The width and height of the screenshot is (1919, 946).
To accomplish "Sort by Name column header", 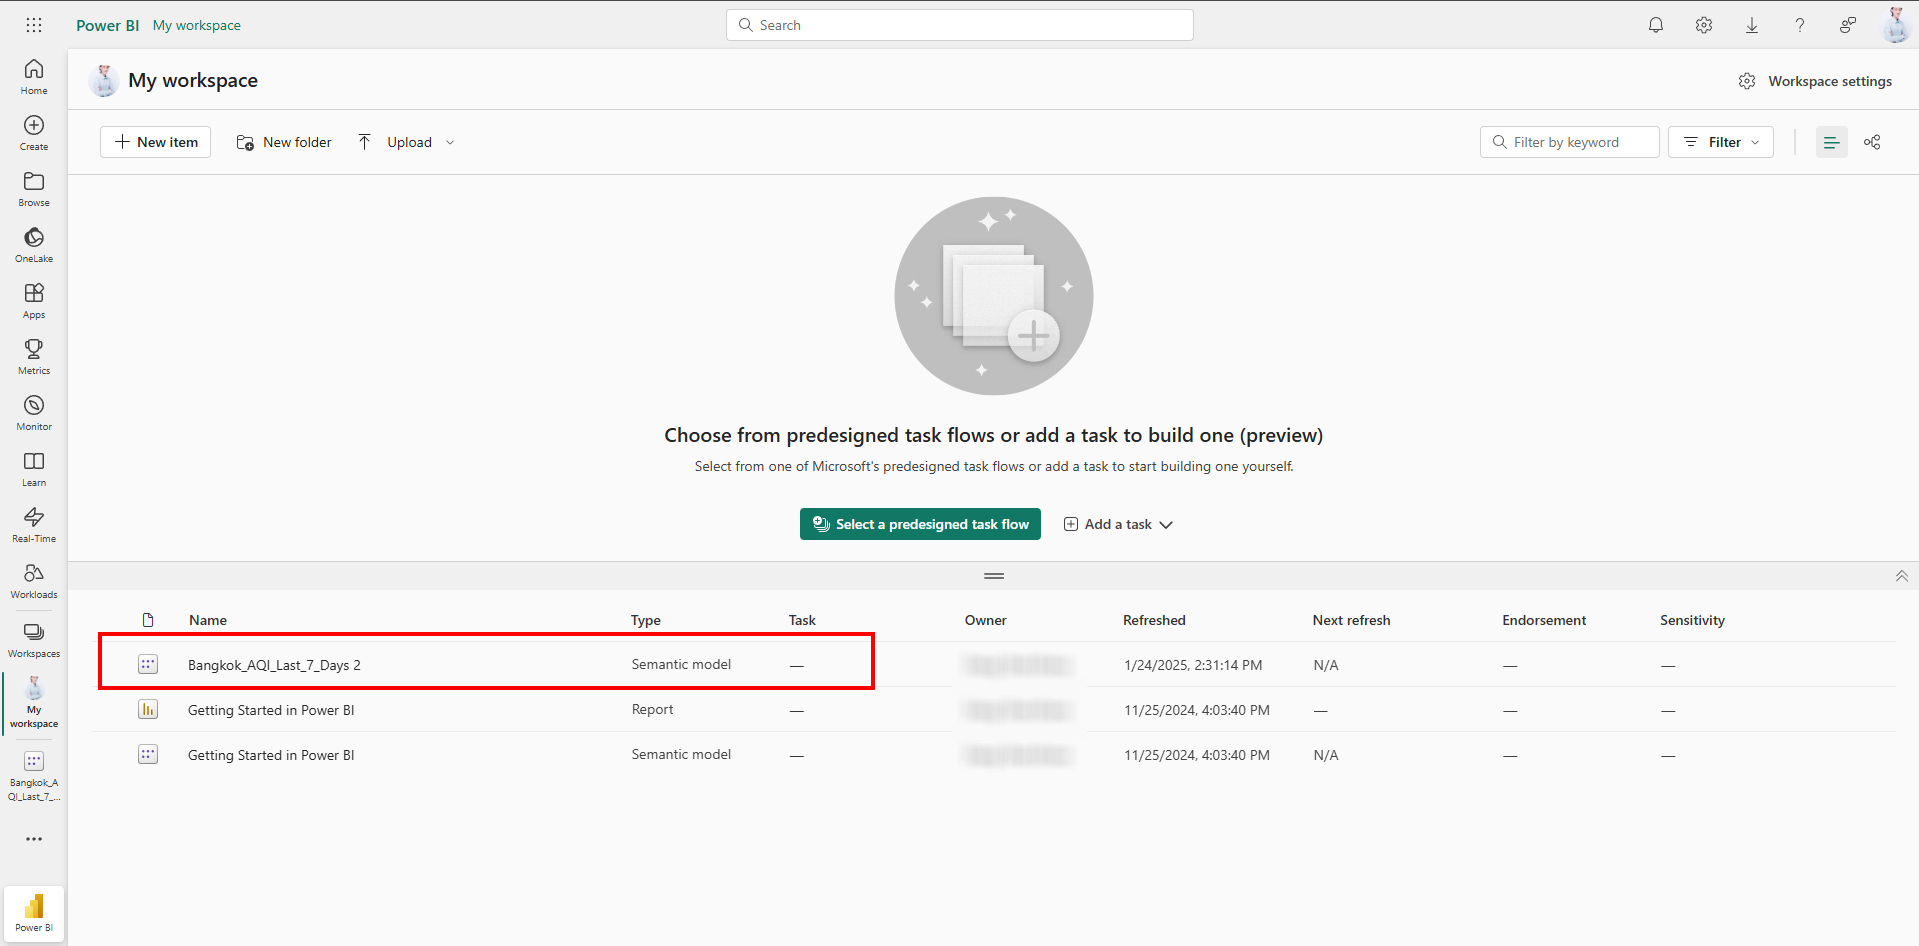I will tap(208, 620).
